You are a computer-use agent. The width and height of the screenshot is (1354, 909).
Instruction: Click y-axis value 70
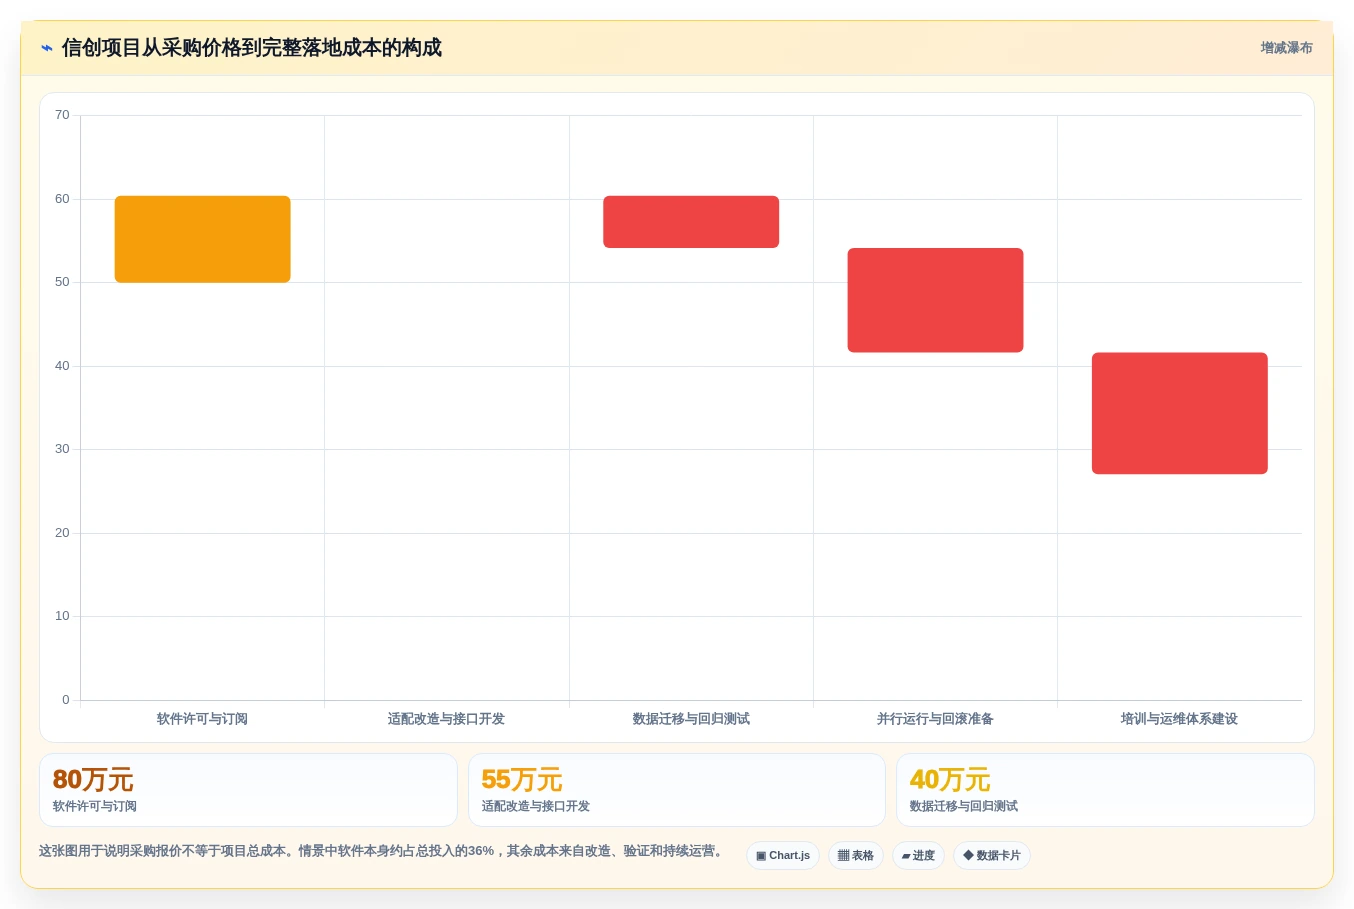pos(62,115)
